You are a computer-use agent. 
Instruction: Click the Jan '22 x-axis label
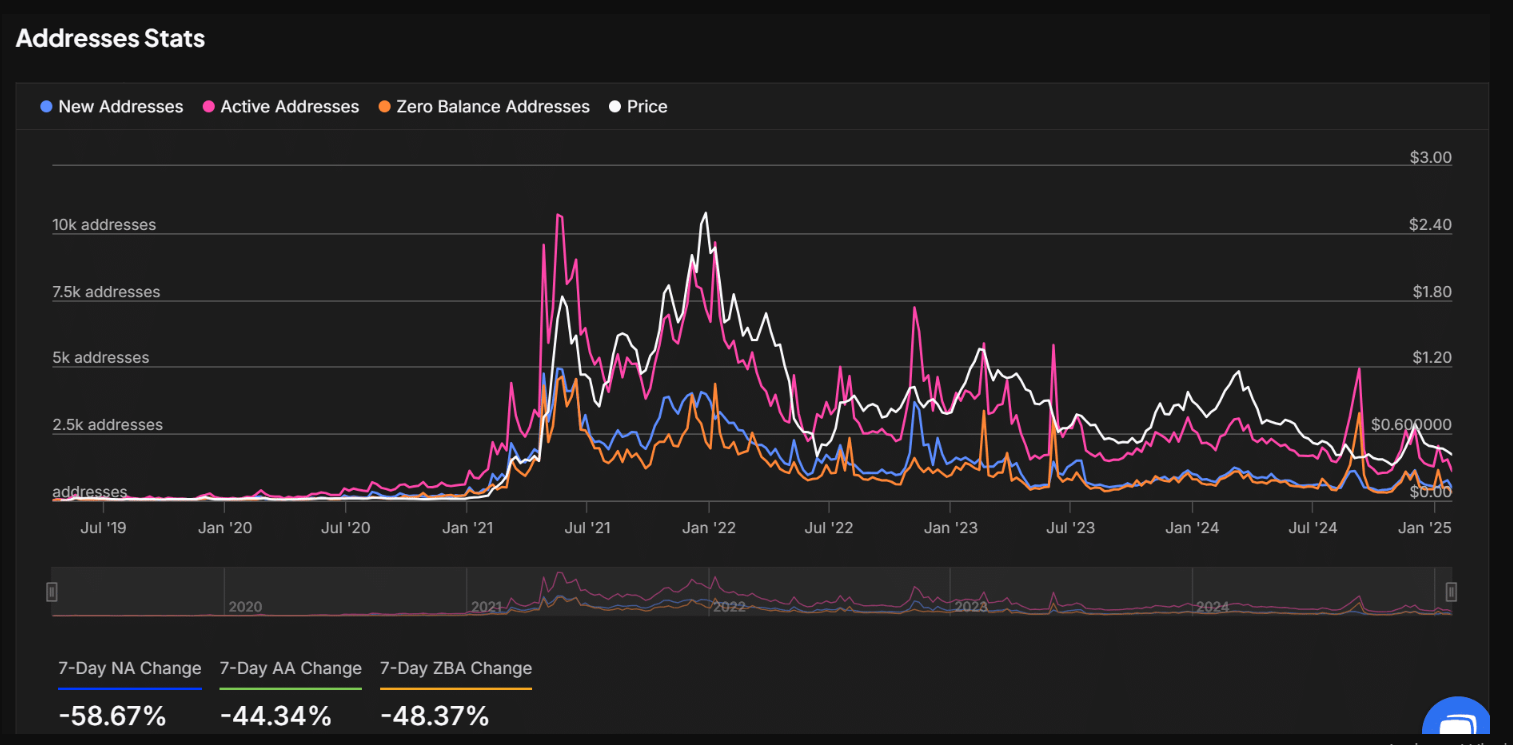pyautogui.click(x=708, y=528)
